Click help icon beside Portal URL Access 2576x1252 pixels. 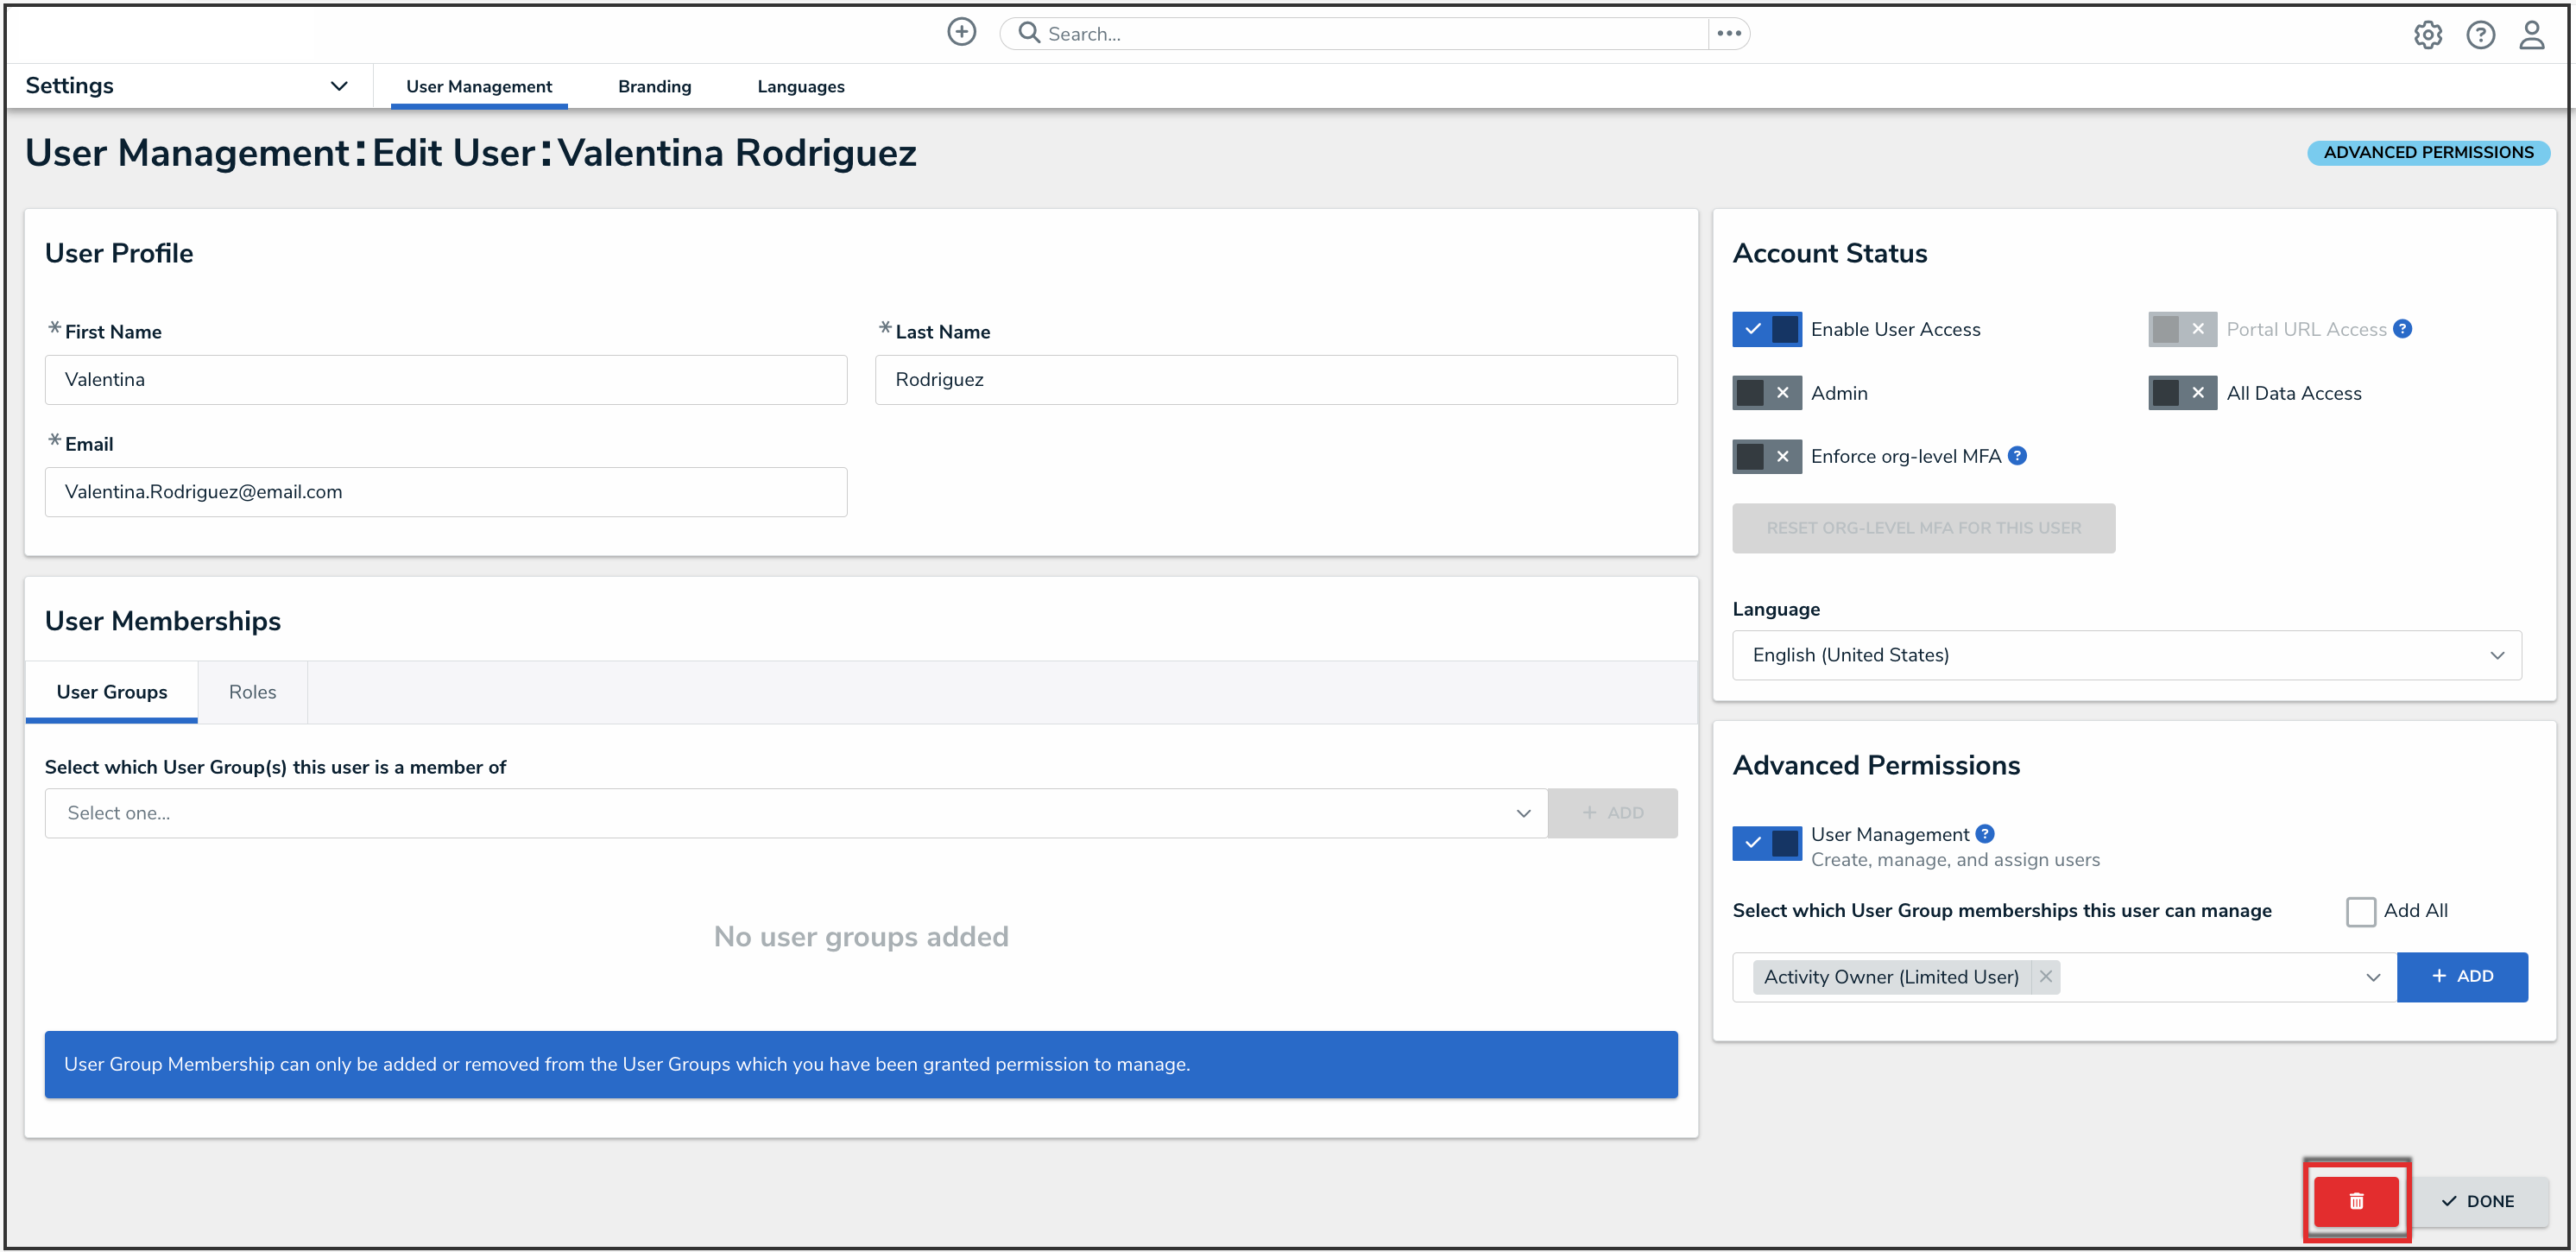coord(2402,329)
